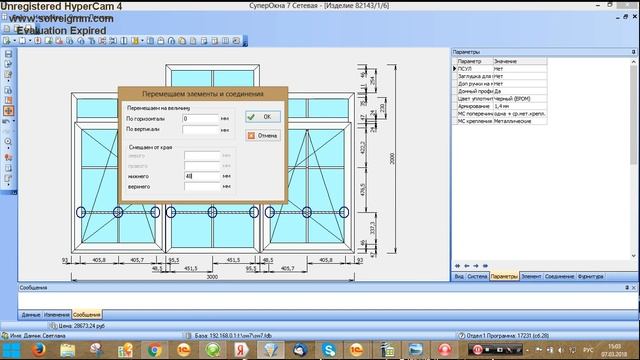Click parameters panel scrollbar up arrow

click(633, 62)
